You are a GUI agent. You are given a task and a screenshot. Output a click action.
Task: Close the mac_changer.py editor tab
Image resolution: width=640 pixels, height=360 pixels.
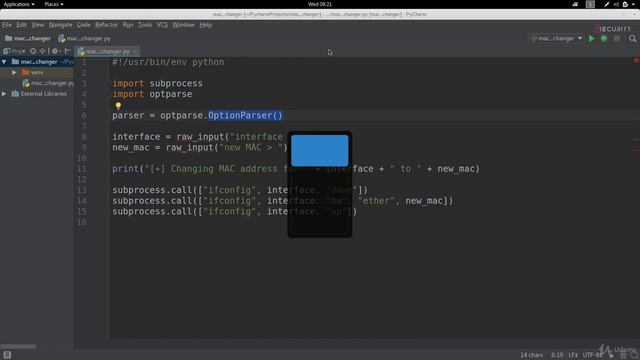click(x=134, y=51)
